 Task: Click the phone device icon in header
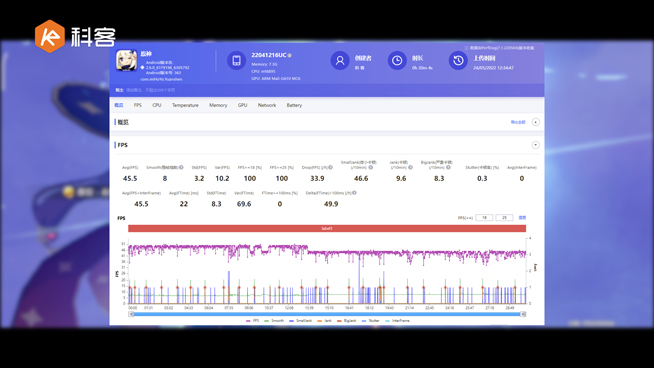(x=236, y=60)
